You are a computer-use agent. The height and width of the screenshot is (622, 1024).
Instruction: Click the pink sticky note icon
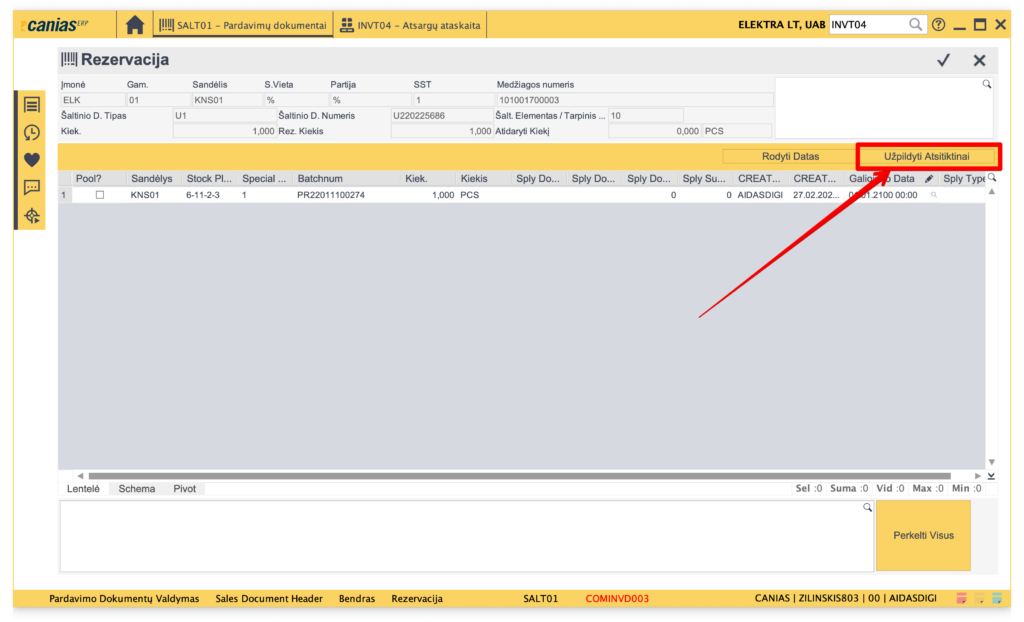(961, 598)
